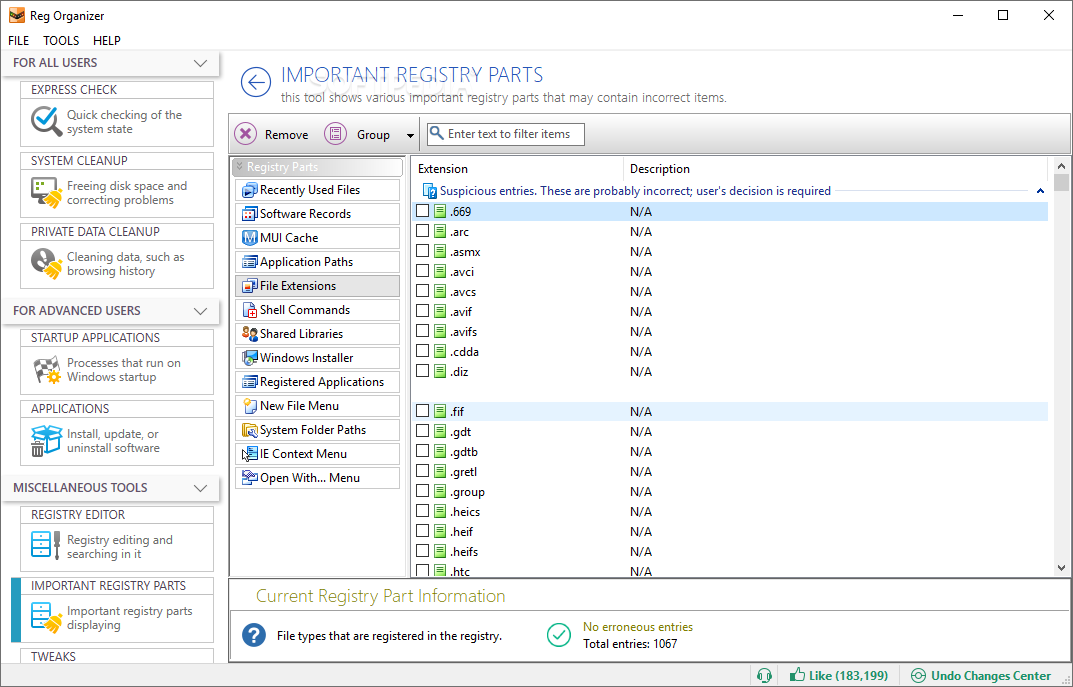Open Registry Editor icon
Screen dimensions: 1073x687
click(47, 545)
